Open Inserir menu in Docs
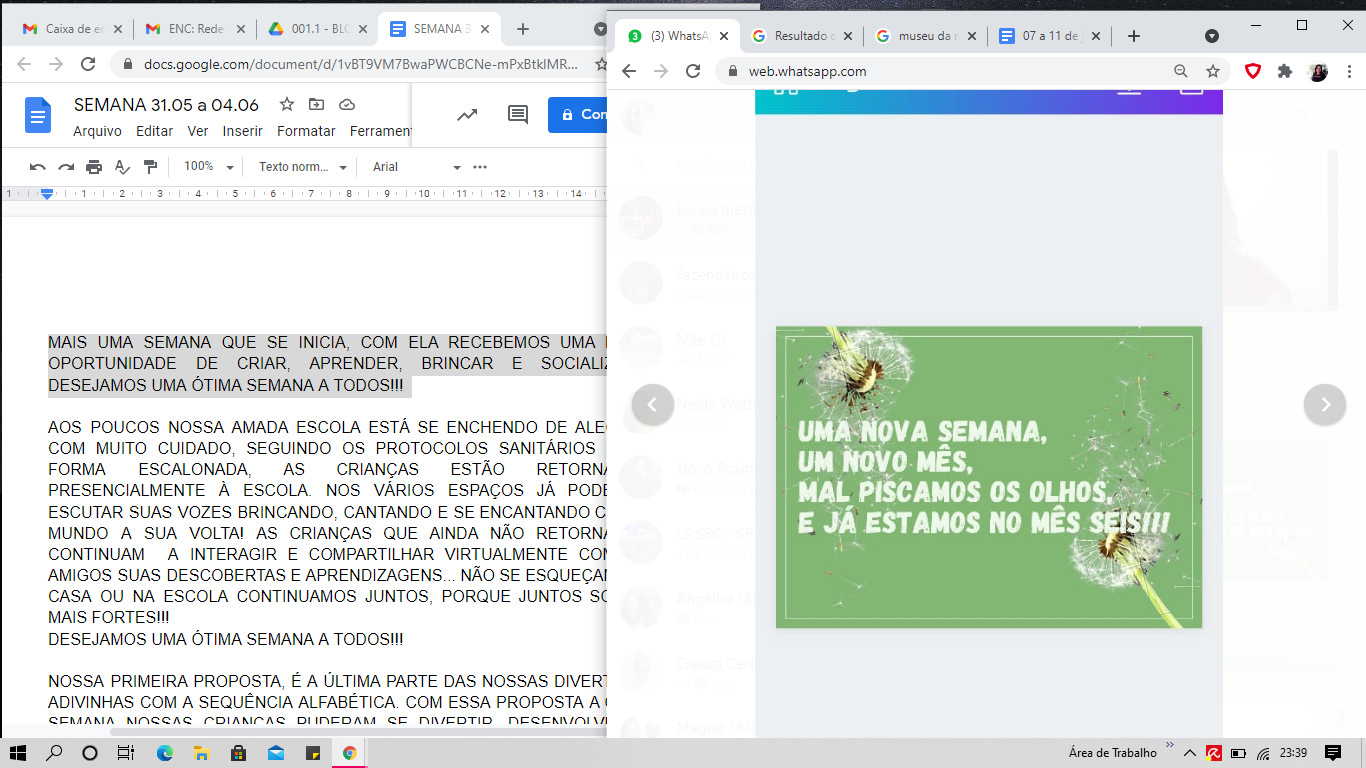 point(242,131)
